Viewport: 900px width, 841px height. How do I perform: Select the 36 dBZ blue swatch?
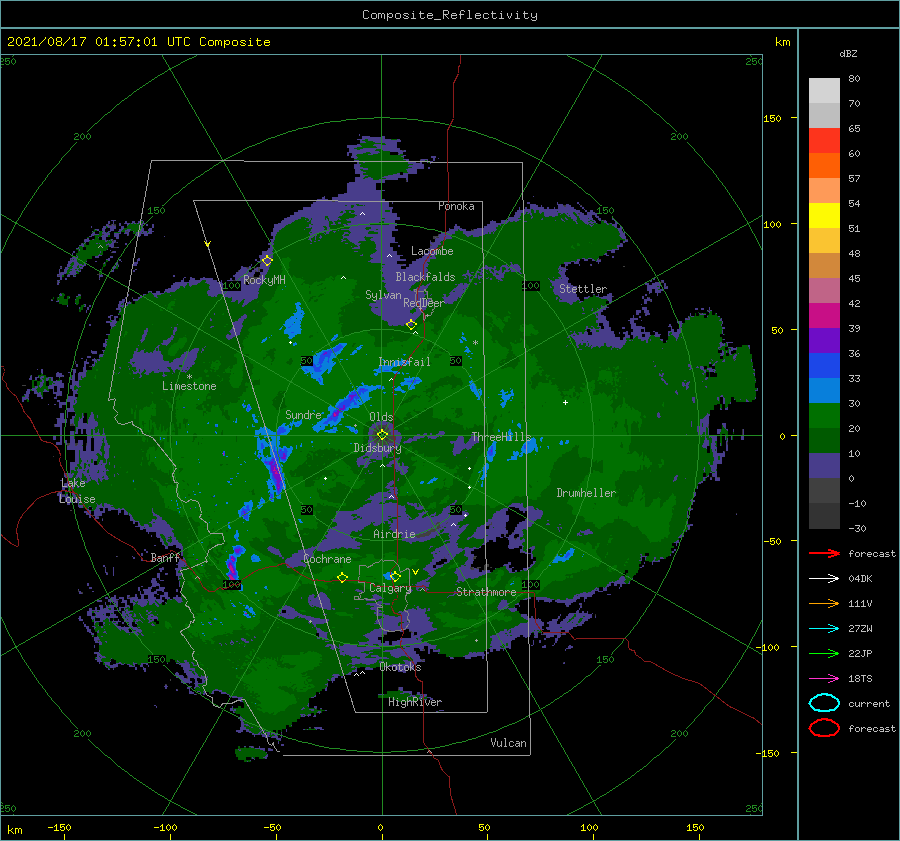(824, 365)
